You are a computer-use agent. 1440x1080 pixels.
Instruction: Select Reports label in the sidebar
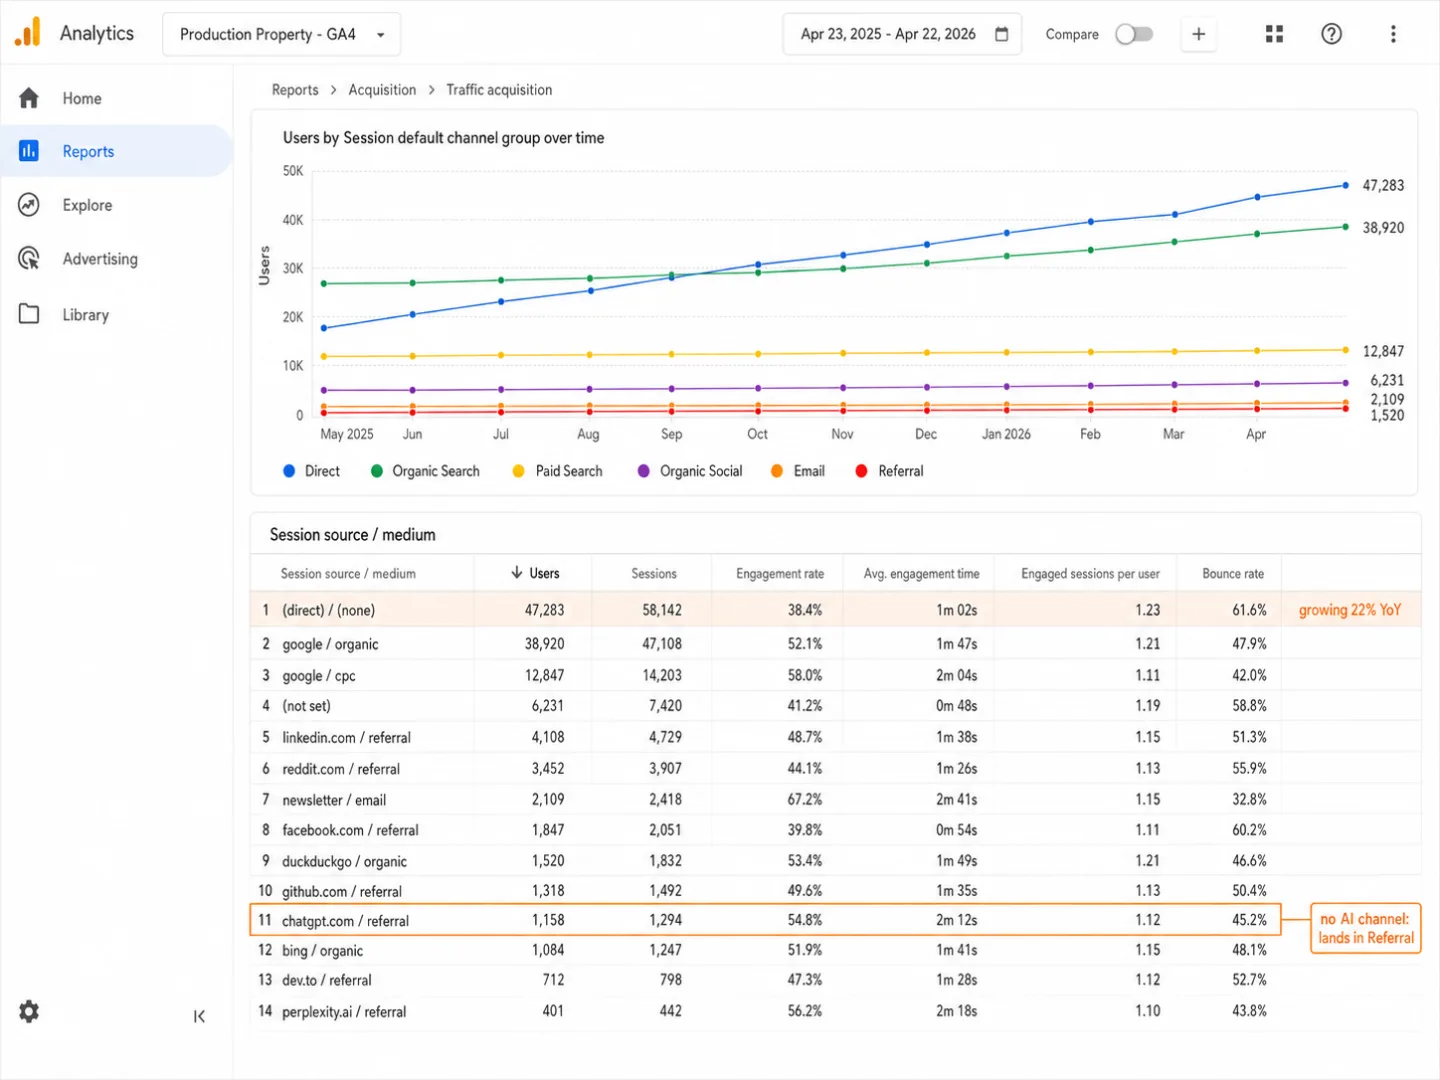88,151
